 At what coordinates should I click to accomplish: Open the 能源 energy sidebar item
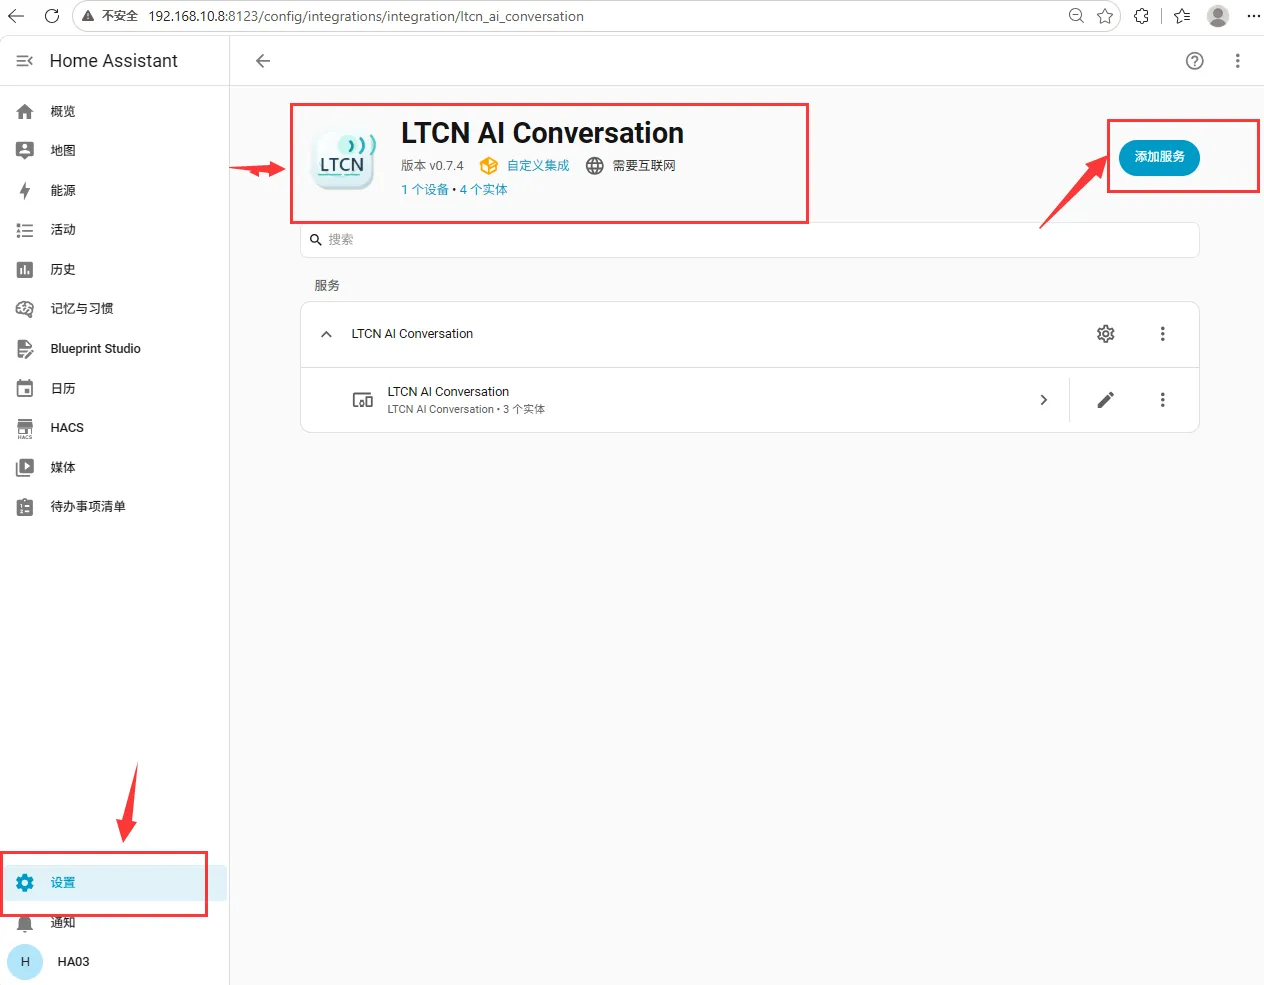coord(114,191)
